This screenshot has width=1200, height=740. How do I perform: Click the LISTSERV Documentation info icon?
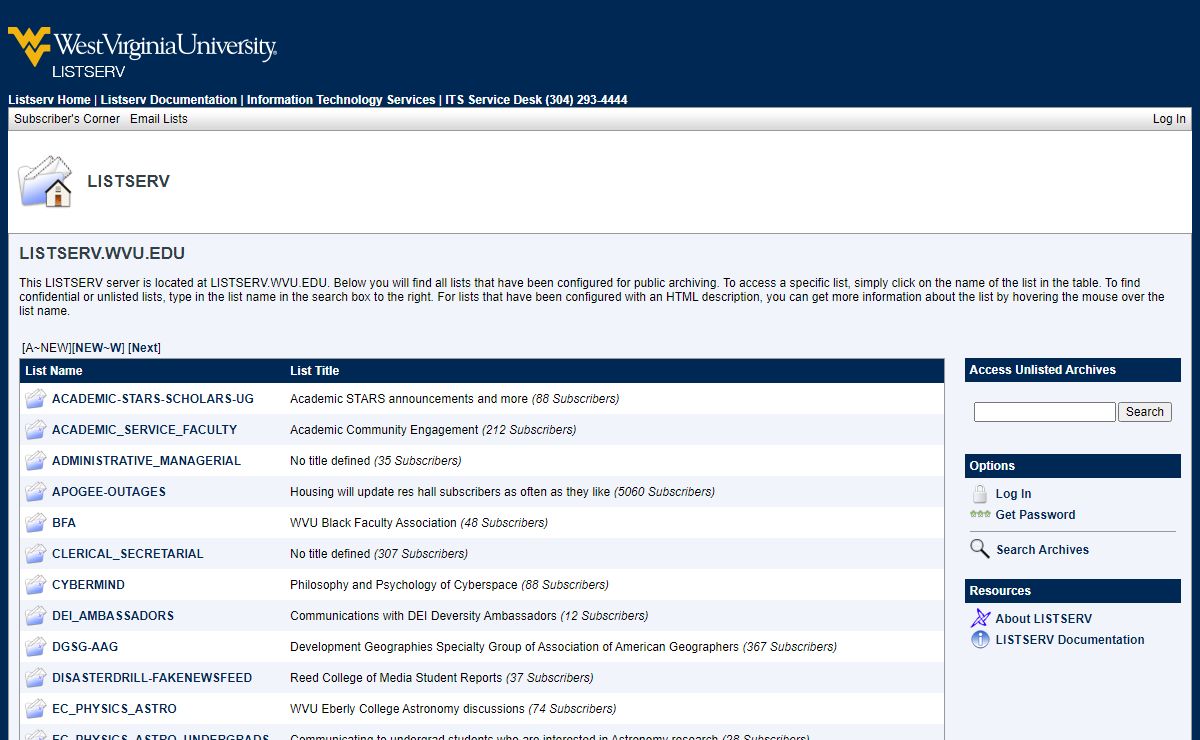[980, 640]
